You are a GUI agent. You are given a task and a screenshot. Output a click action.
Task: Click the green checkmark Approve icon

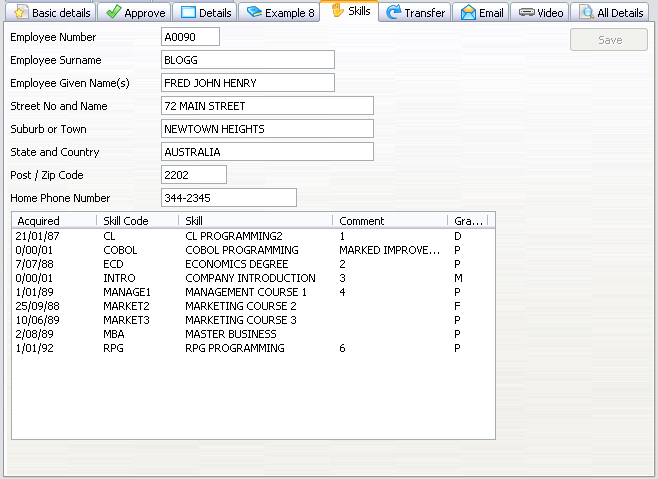point(113,12)
